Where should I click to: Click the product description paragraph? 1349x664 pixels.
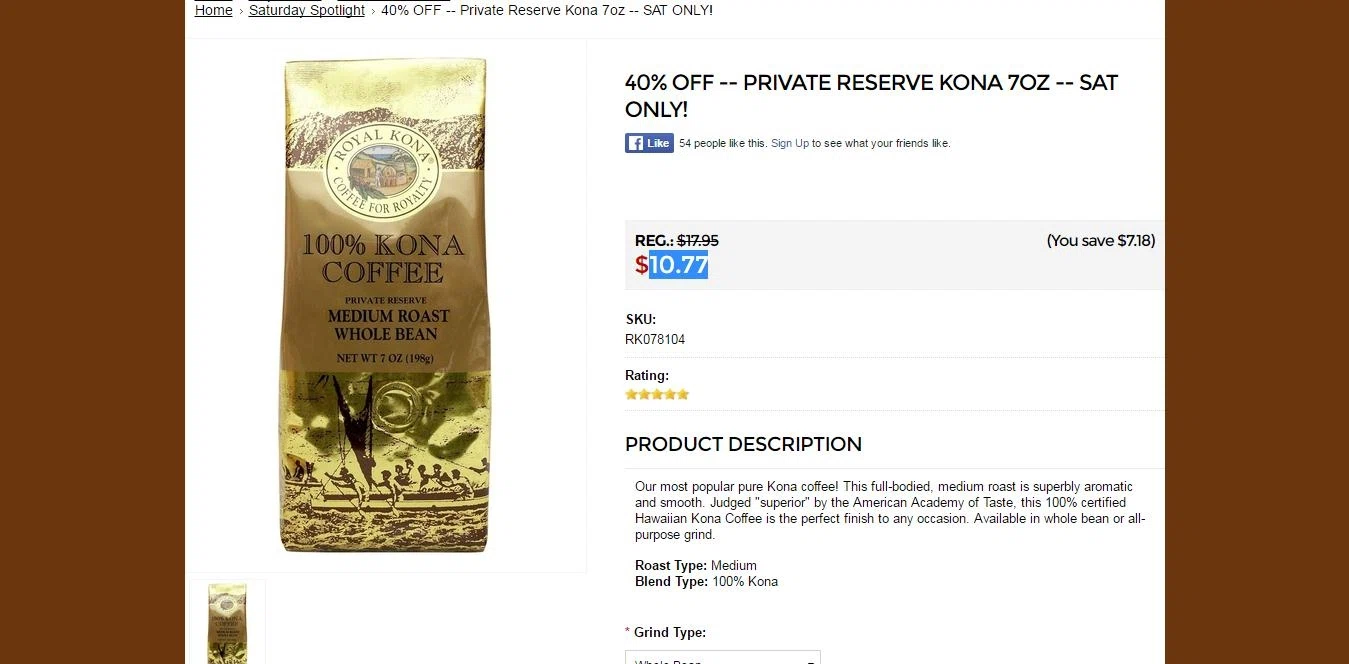click(x=890, y=510)
